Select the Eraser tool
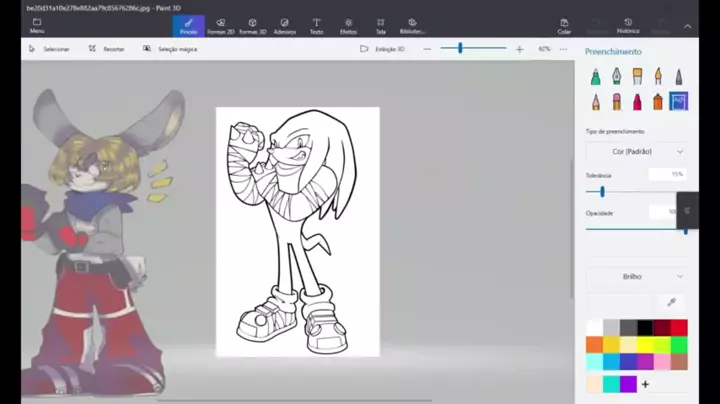This screenshot has height=404, width=720. click(617, 101)
